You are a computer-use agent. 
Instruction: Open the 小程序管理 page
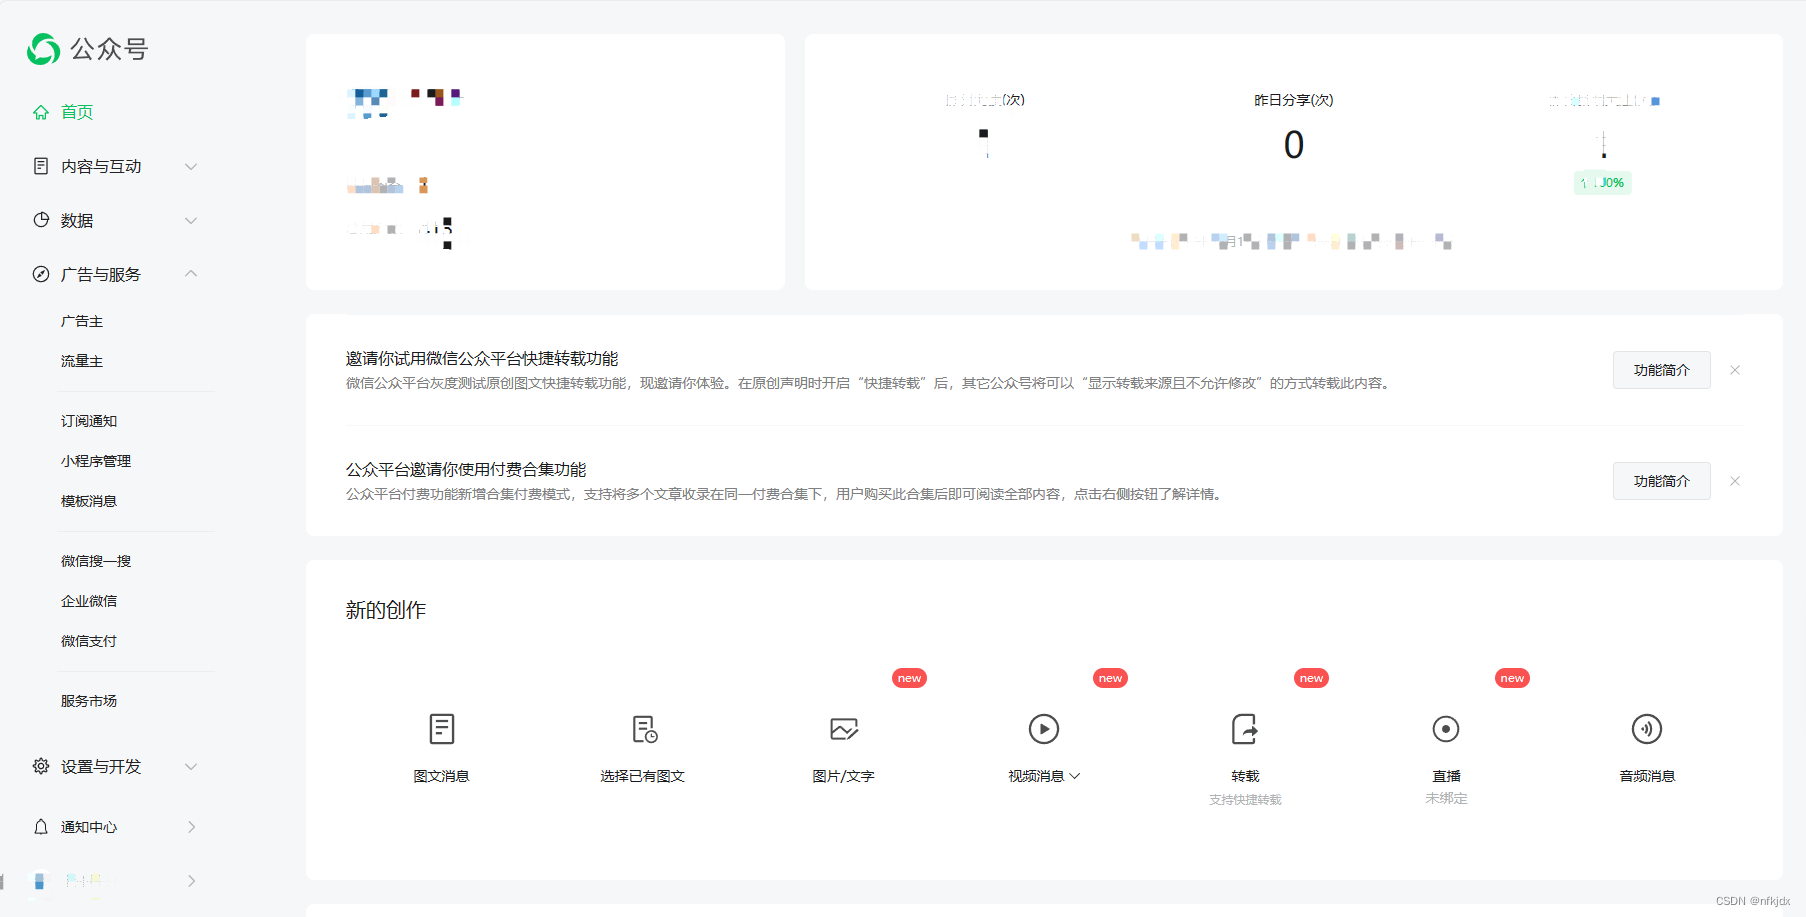(96, 461)
